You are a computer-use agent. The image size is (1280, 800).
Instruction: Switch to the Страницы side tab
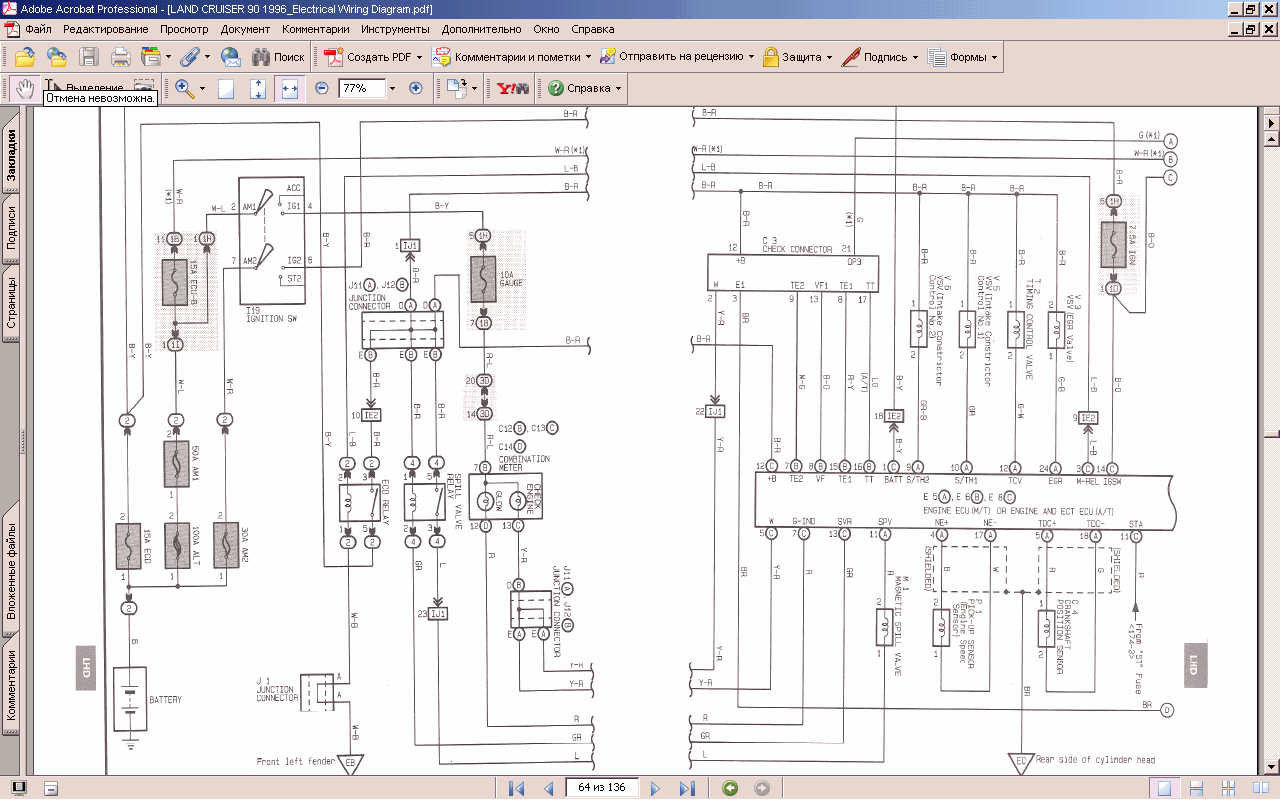point(10,304)
